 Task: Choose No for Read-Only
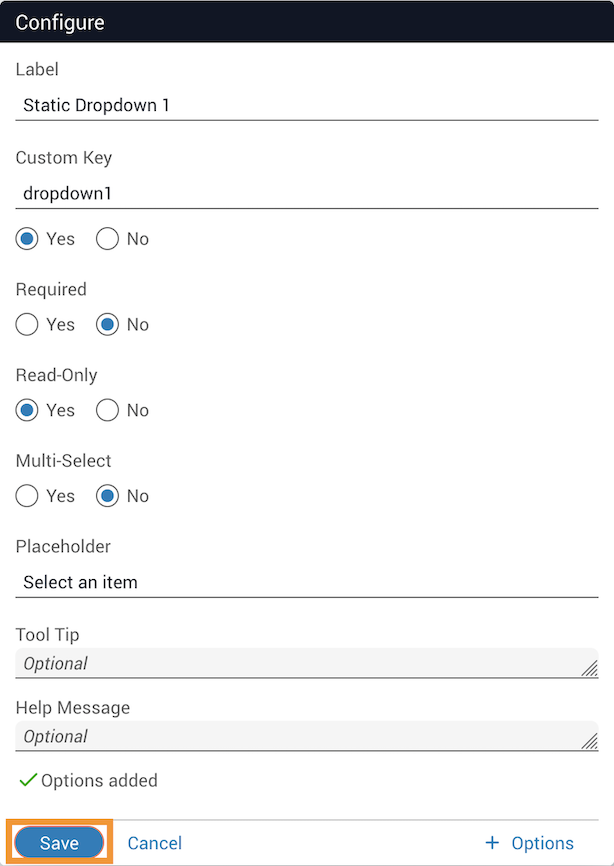[108, 410]
